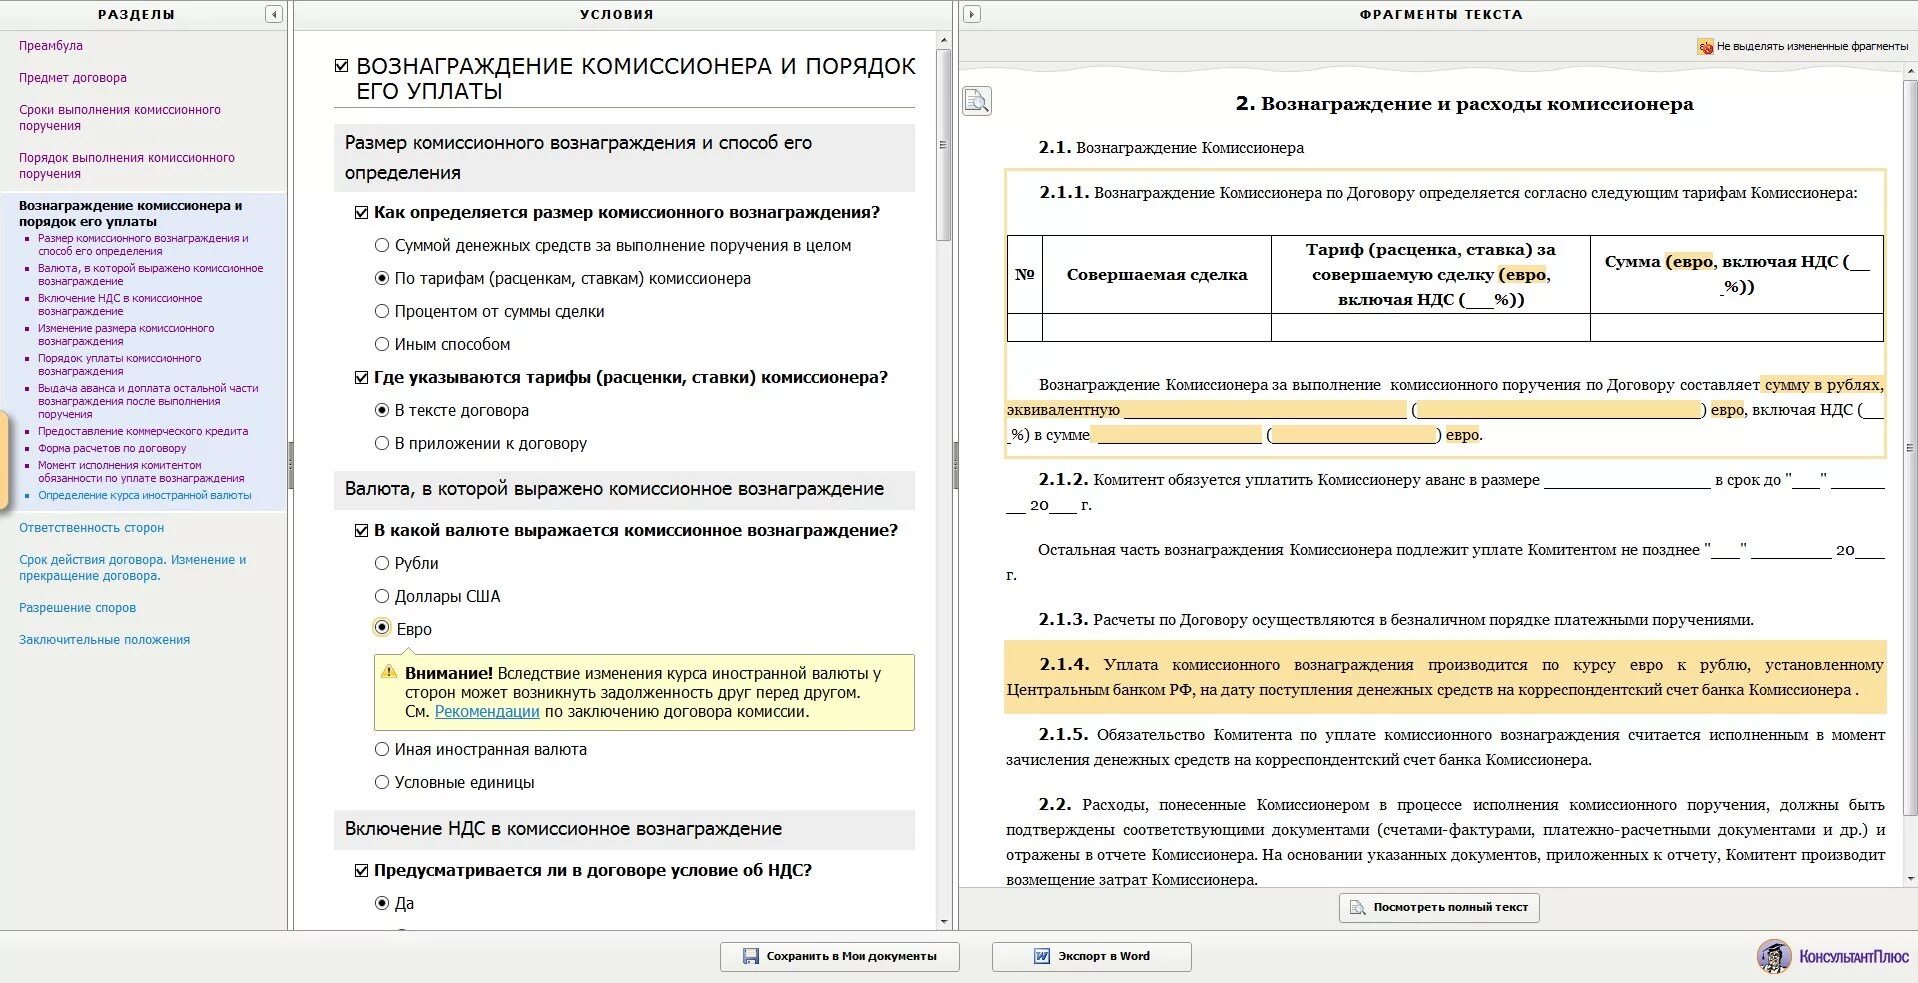Viewport: 1918px width, 983px height.
Task: Go to Порядок выполнения комиссионного поручения
Action: (126, 166)
